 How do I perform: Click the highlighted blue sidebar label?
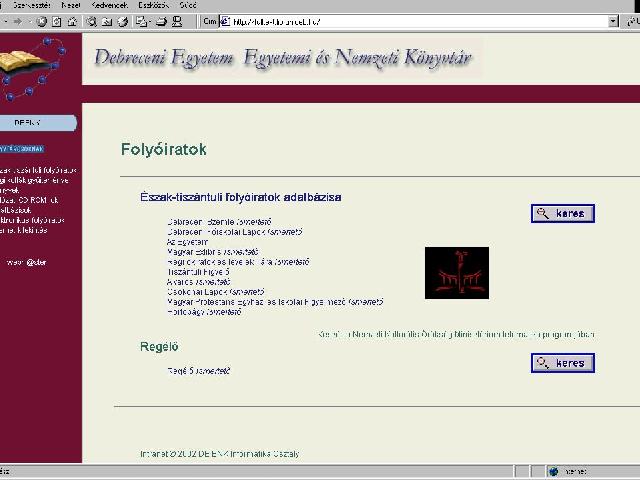coord(22,149)
